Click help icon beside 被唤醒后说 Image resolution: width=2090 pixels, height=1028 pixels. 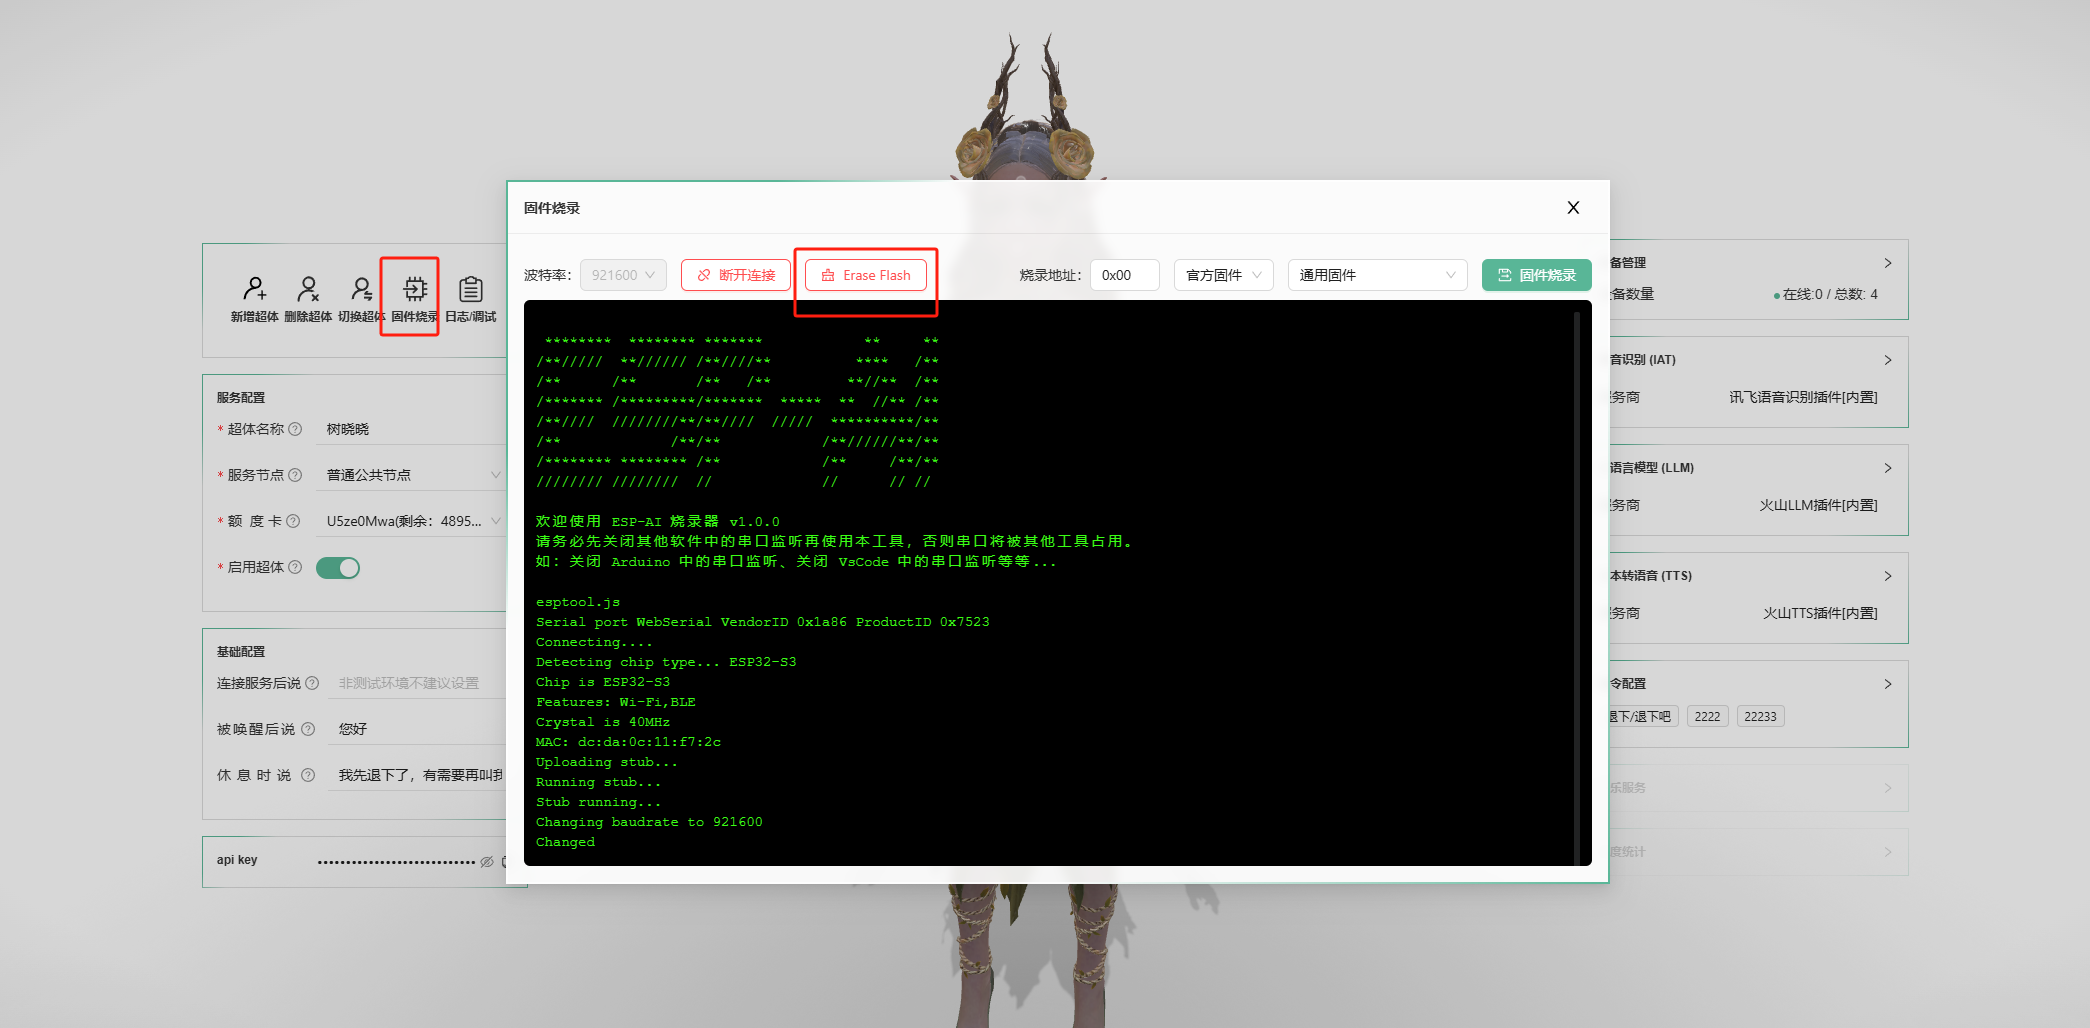pos(308,729)
